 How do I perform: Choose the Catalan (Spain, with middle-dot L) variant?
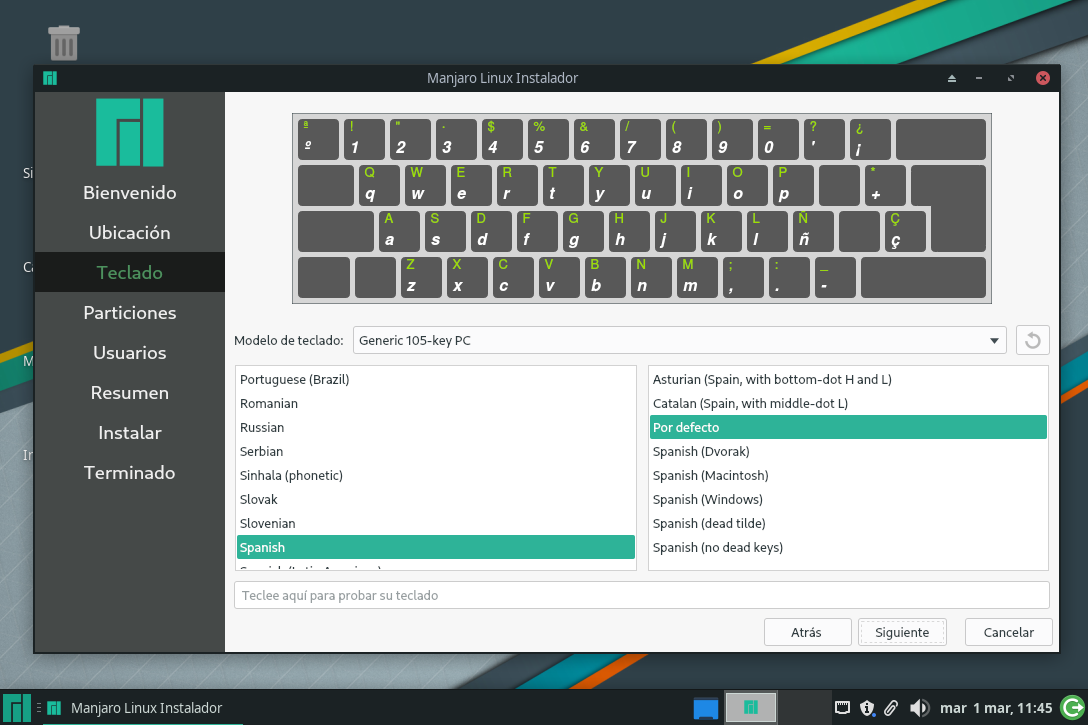847,403
